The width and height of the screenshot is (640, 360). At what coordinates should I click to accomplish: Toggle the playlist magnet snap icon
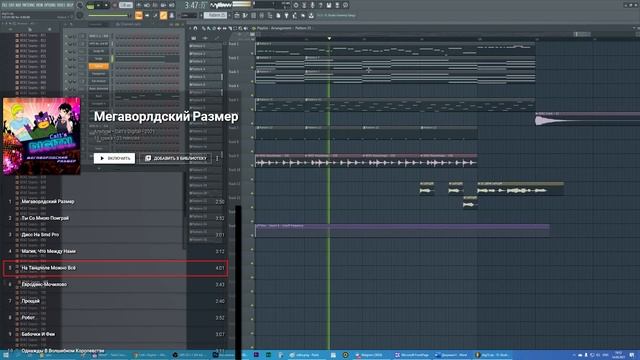coord(196,28)
